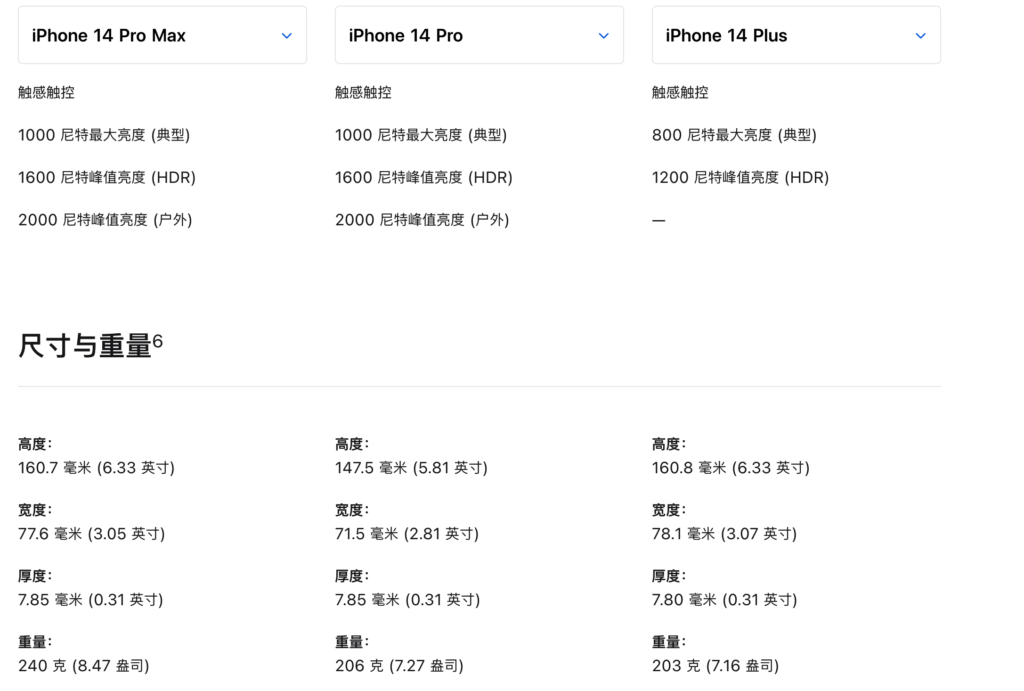The height and width of the screenshot is (691, 1024).
Task: Click the chevron arrow beside iPhone 14 Pro
Action: point(604,36)
